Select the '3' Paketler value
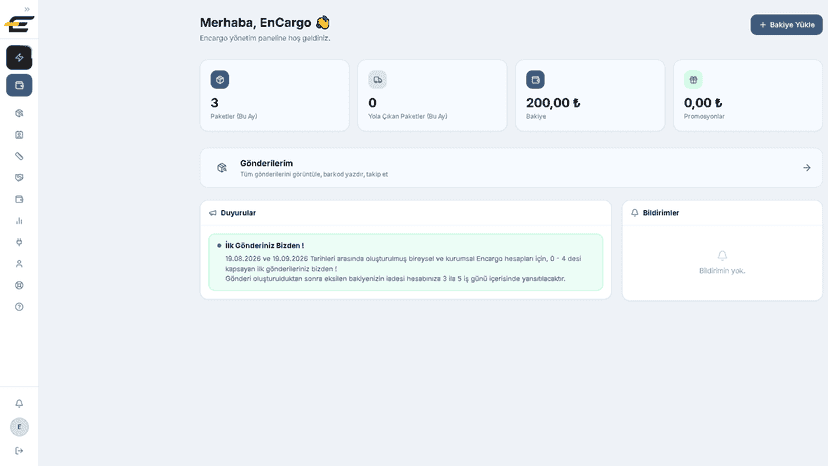Image resolution: width=828 pixels, height=466 pixels. pos(214,102)
